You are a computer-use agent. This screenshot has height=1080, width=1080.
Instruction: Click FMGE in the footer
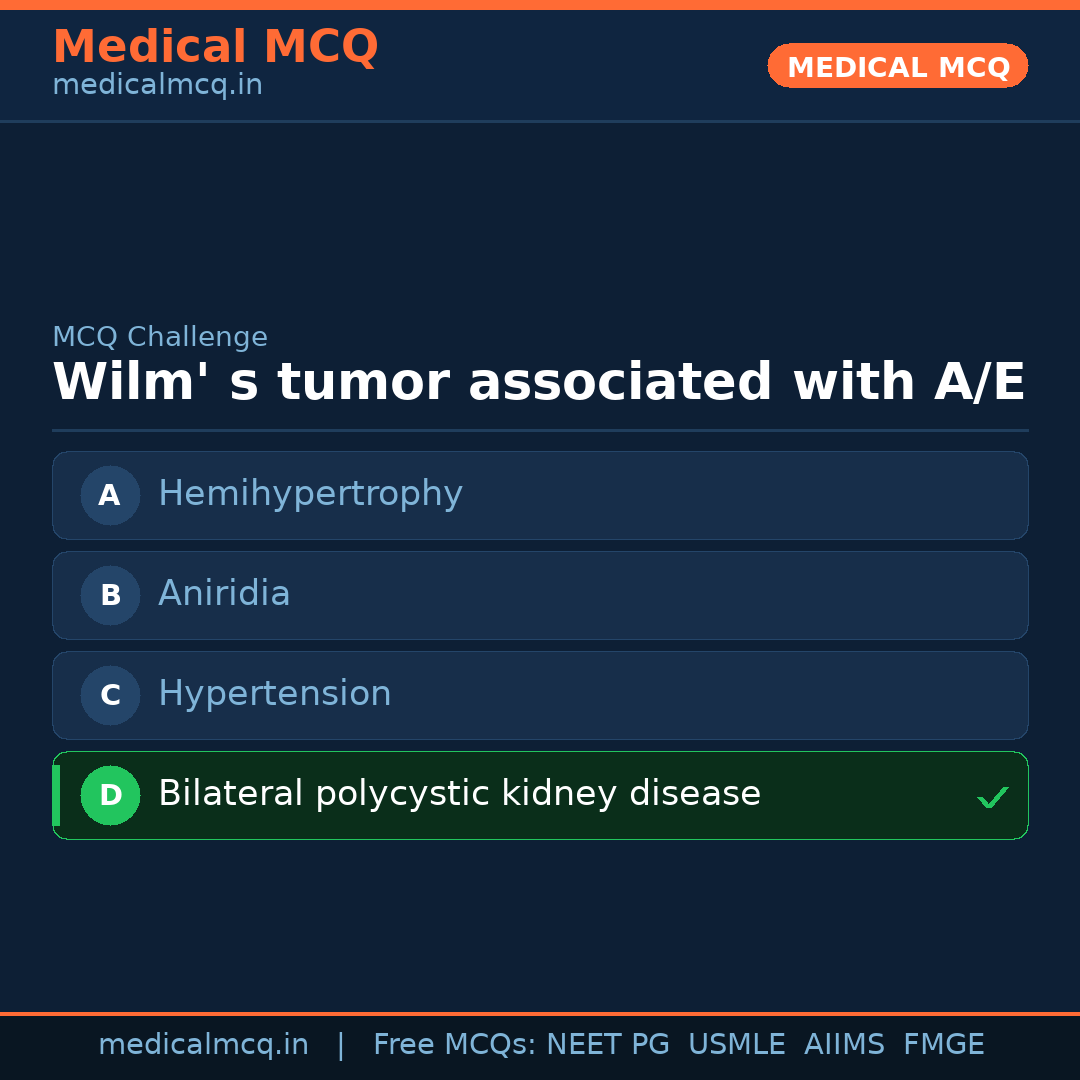[944, 1045]
